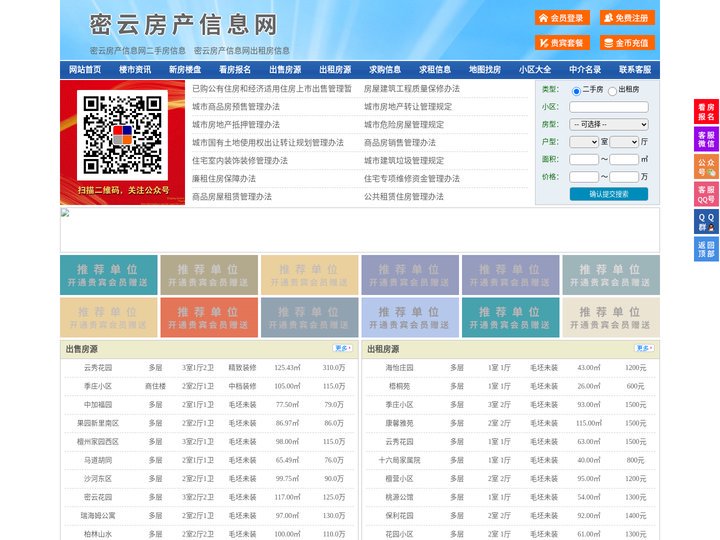Click the QR code image
Screen dimensions: 720x540
(122, 135)
